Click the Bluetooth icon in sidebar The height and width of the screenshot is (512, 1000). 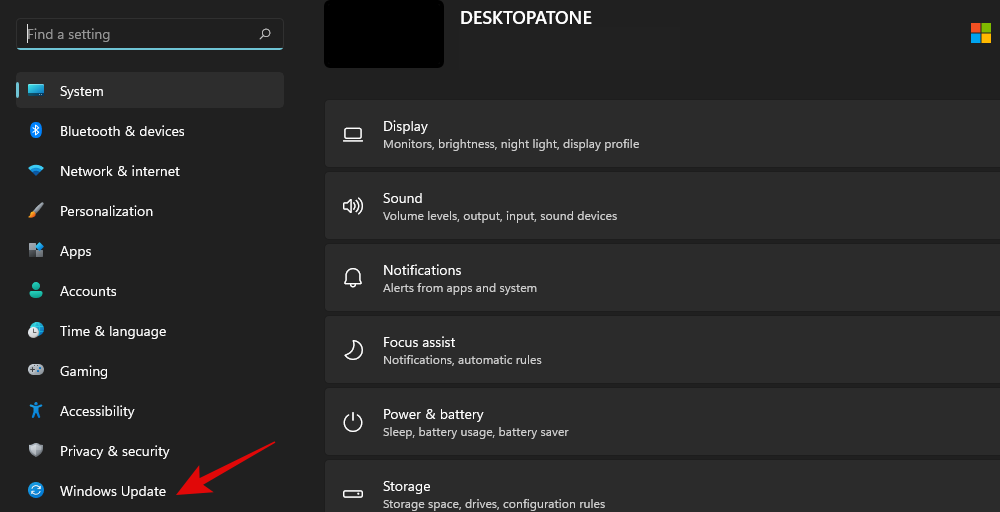click(x=36, y=131)
